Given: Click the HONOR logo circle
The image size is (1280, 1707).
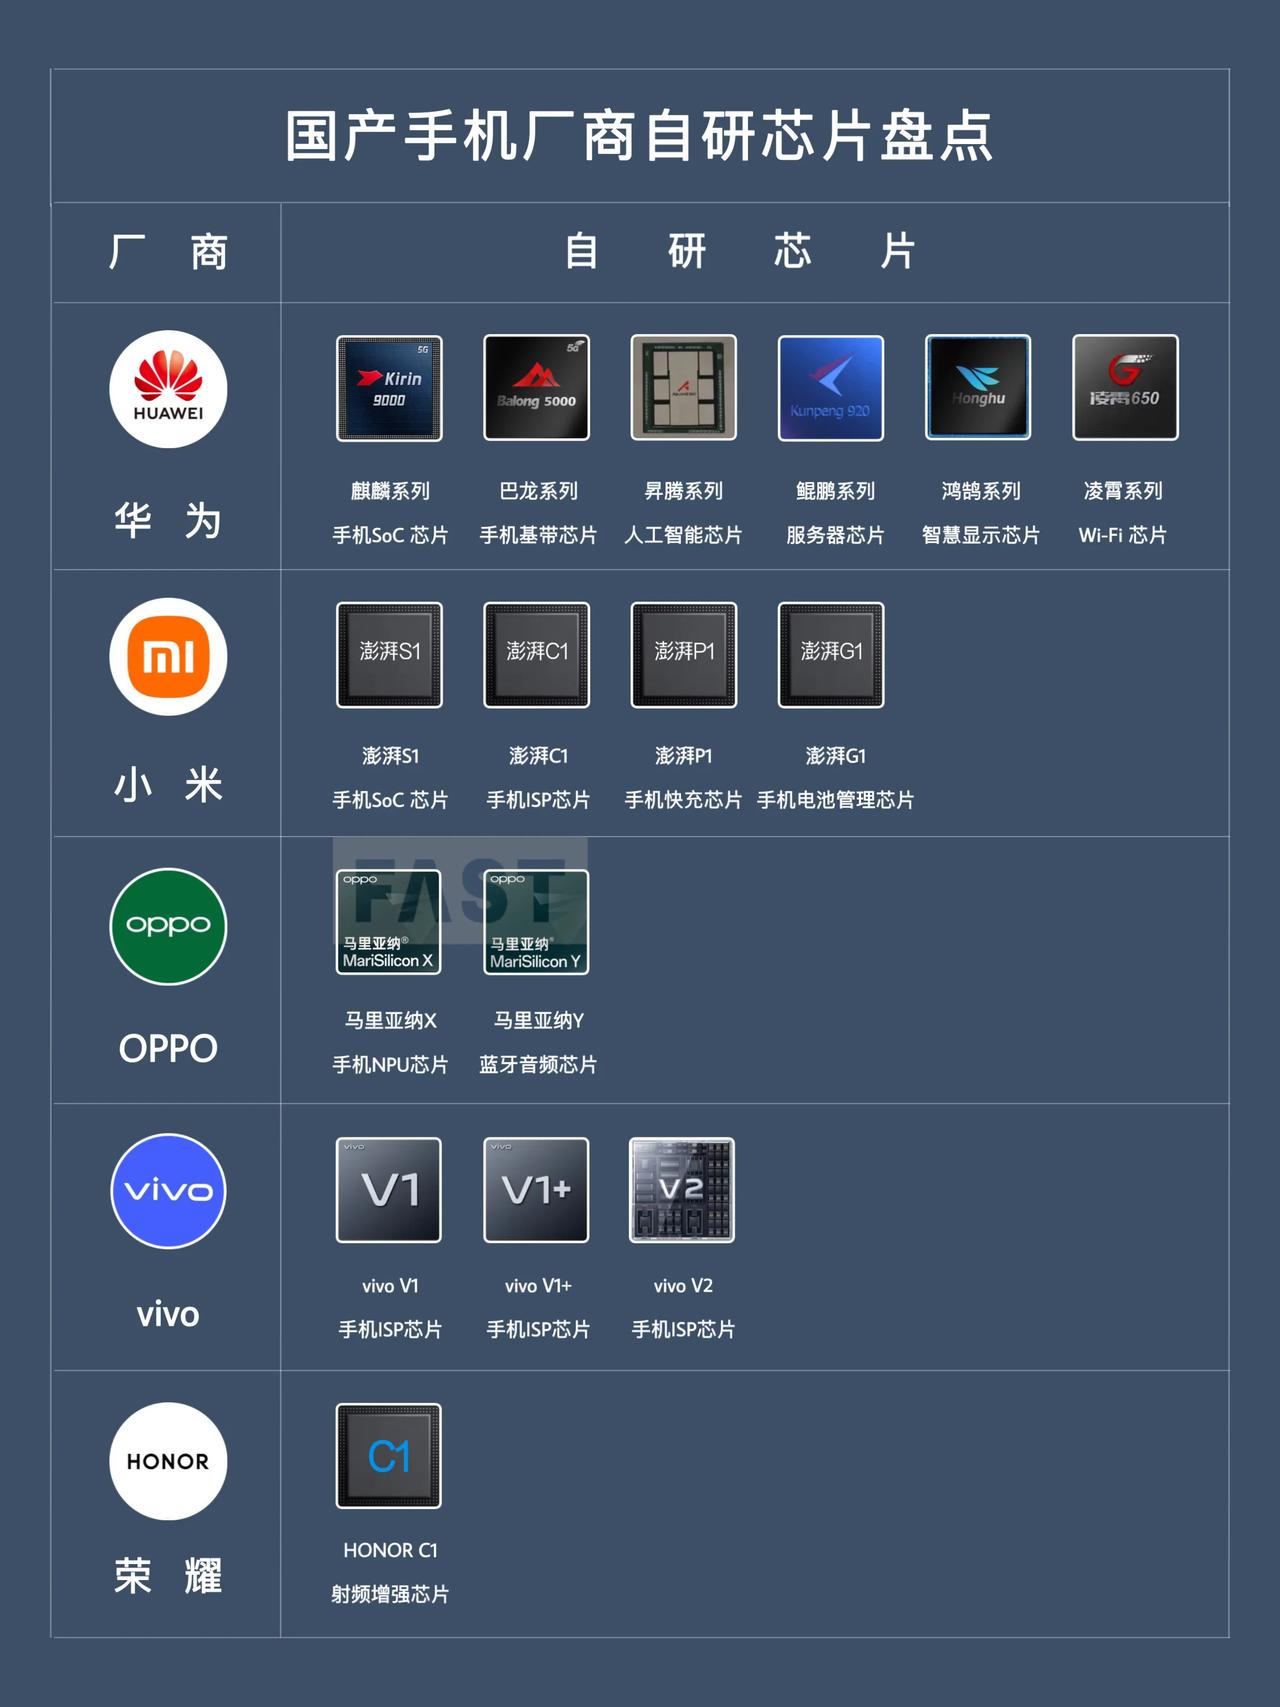Looking at the screenshot, I should [x=168, y=1461].
